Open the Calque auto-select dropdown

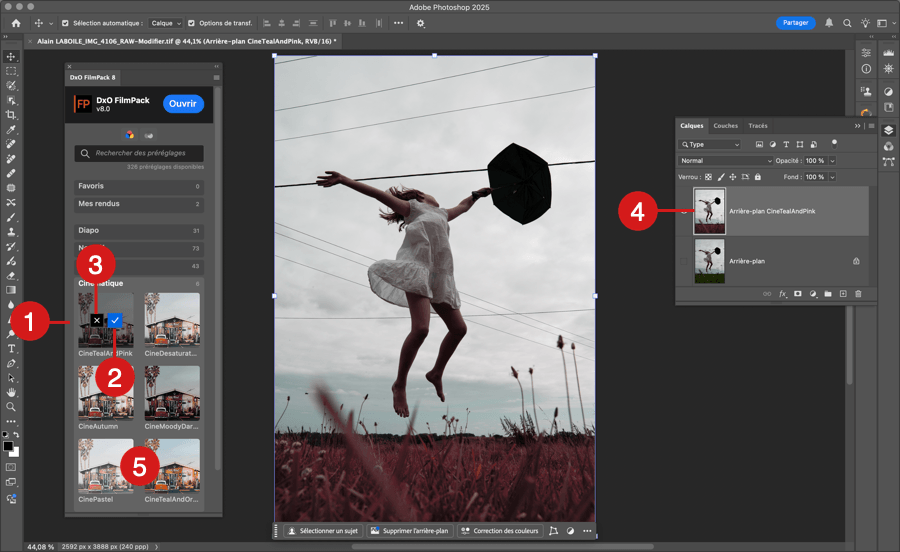166,23
